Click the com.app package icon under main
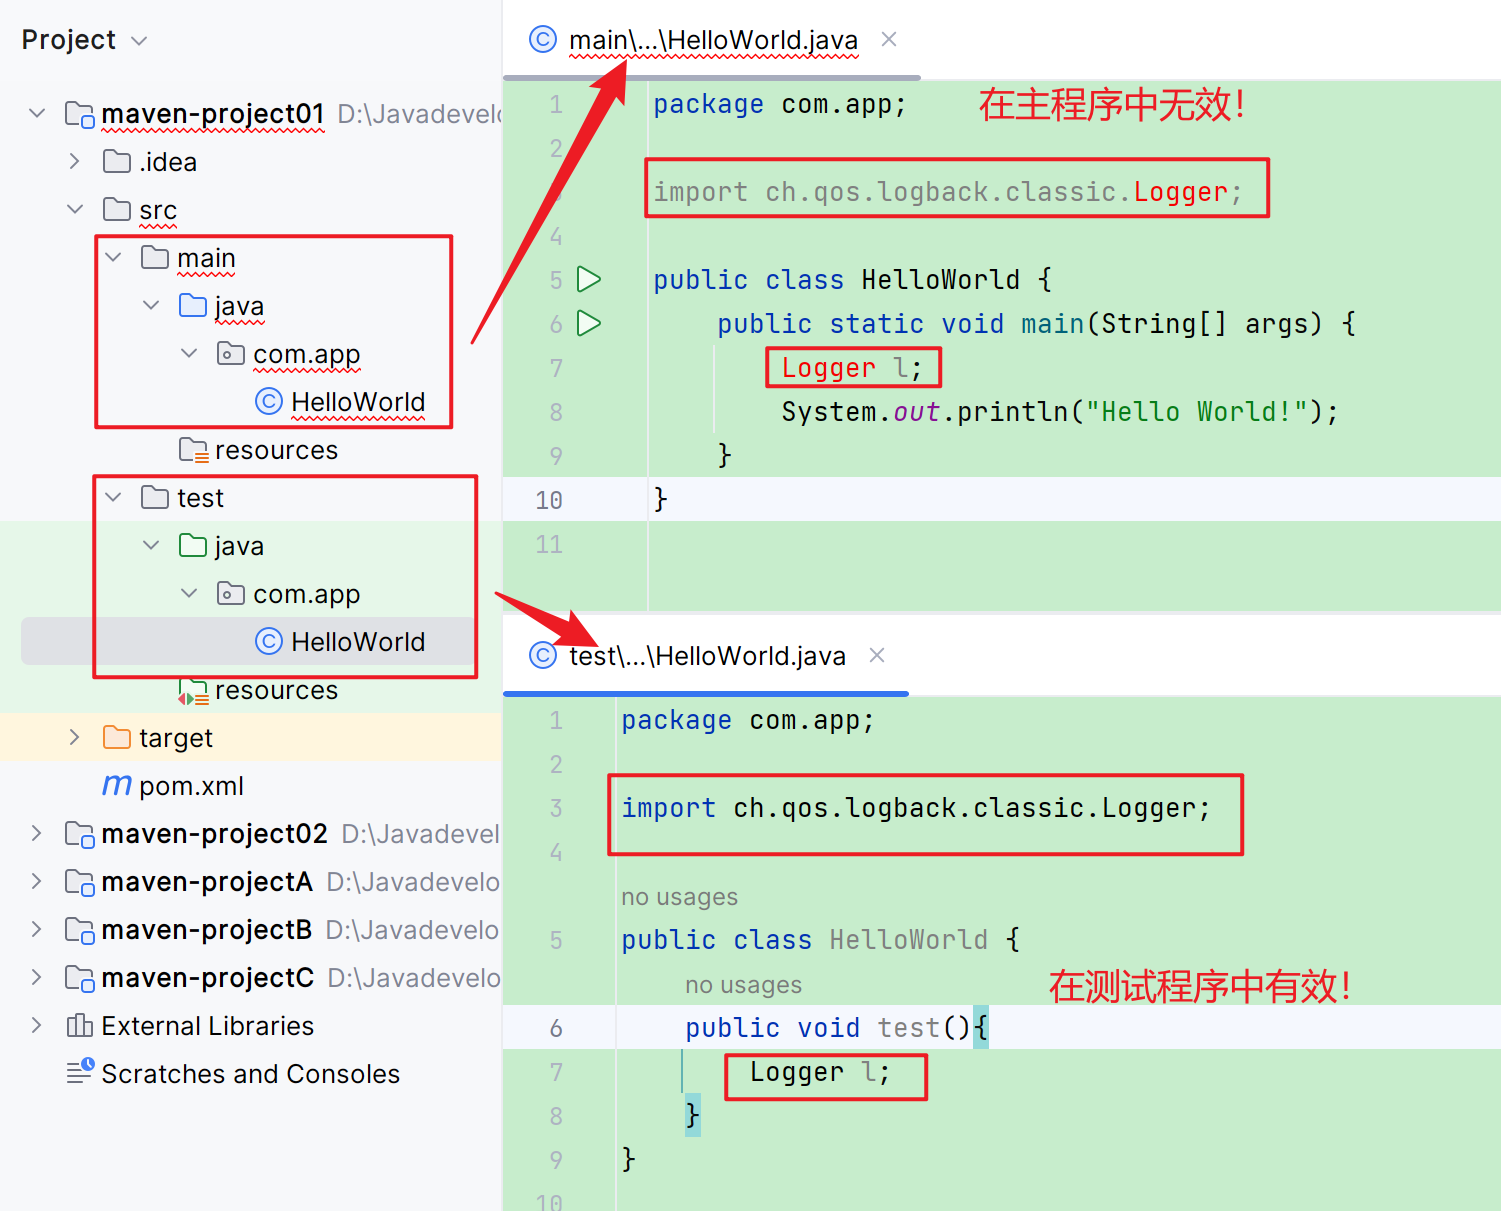Viewport: 1501px width, 1211px height. coord(231,353)
